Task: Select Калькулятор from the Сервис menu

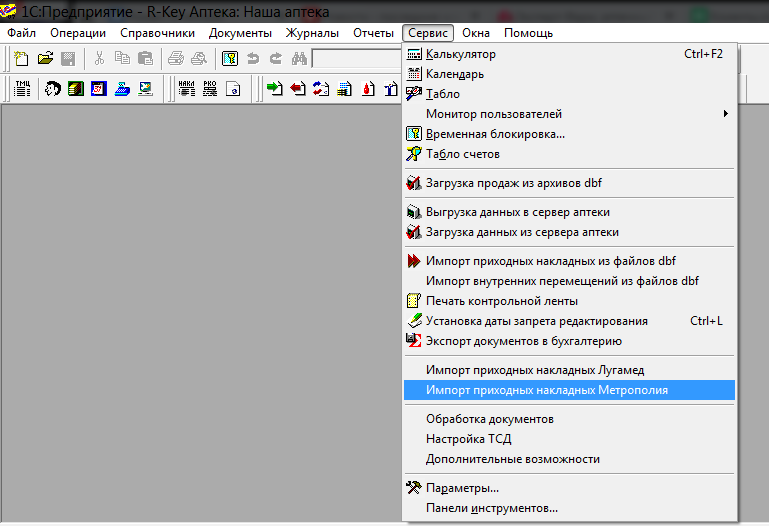Action: point(460,54)
